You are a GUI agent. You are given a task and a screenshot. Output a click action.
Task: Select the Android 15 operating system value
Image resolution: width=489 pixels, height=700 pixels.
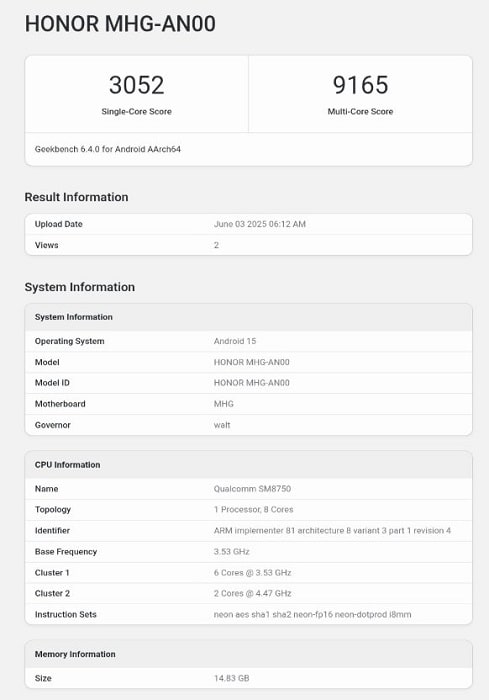click(235, 341)
